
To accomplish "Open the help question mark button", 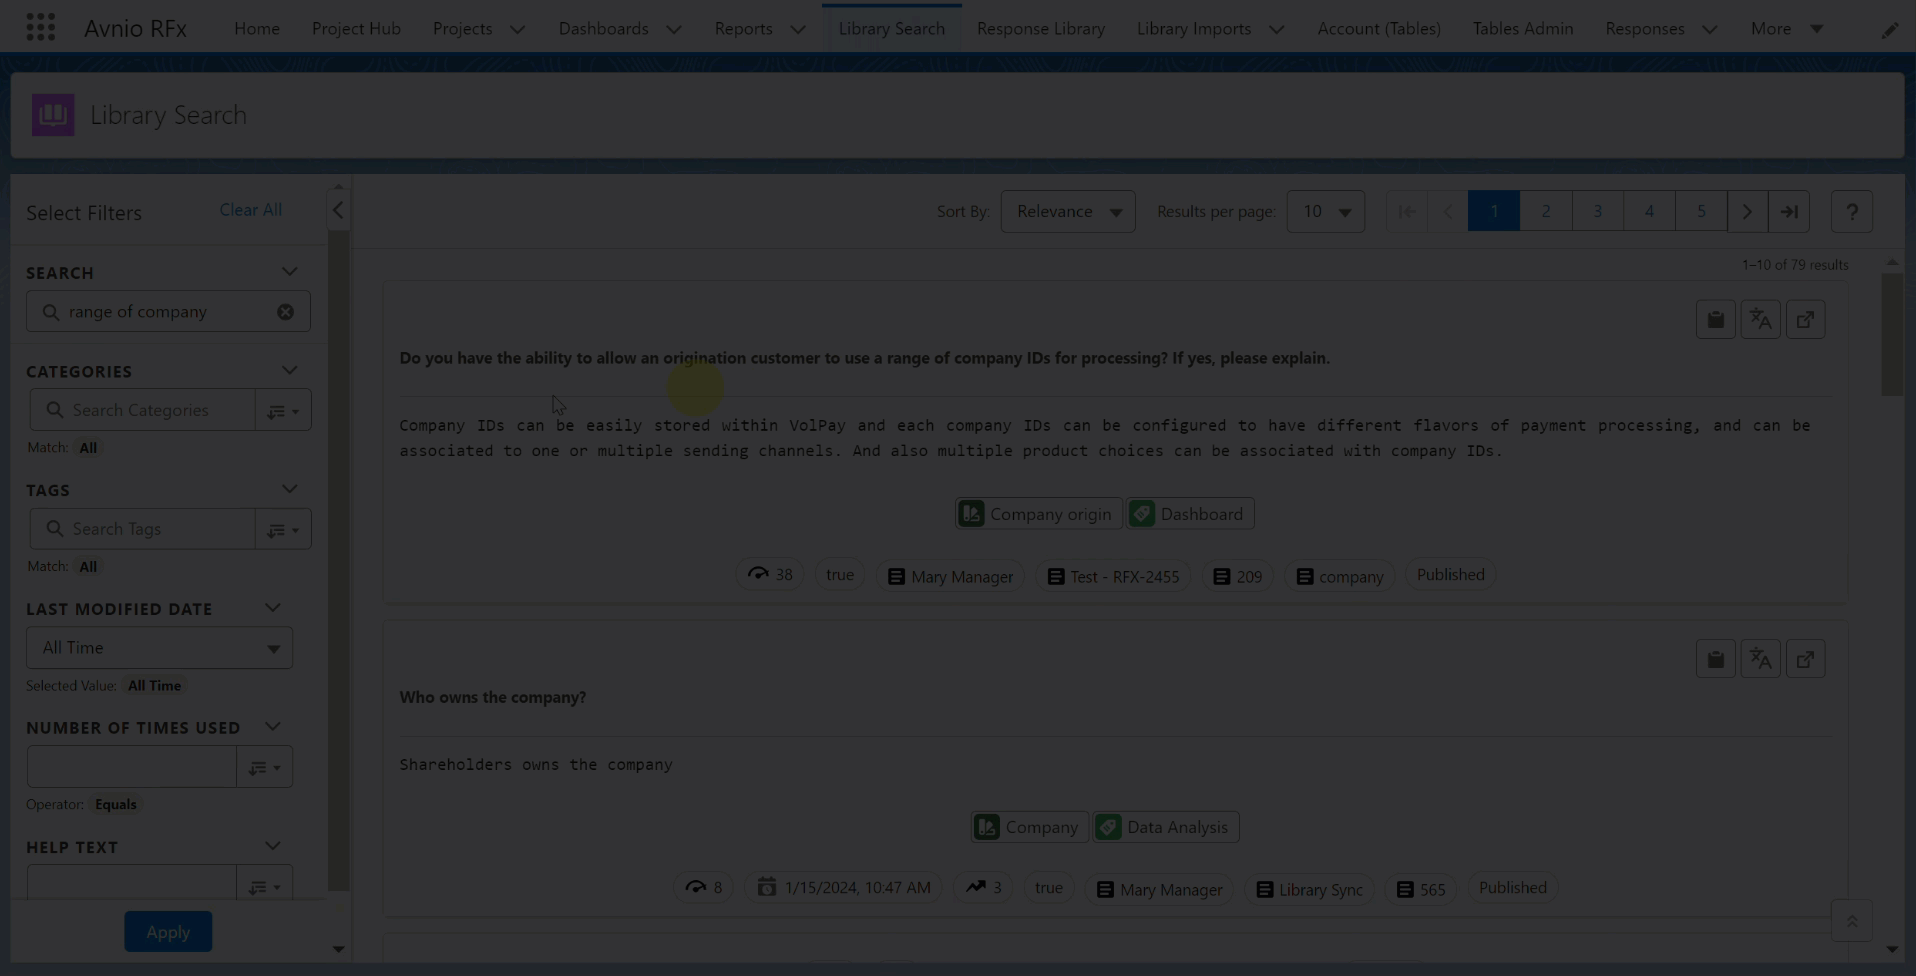I will pos(1851,212).
